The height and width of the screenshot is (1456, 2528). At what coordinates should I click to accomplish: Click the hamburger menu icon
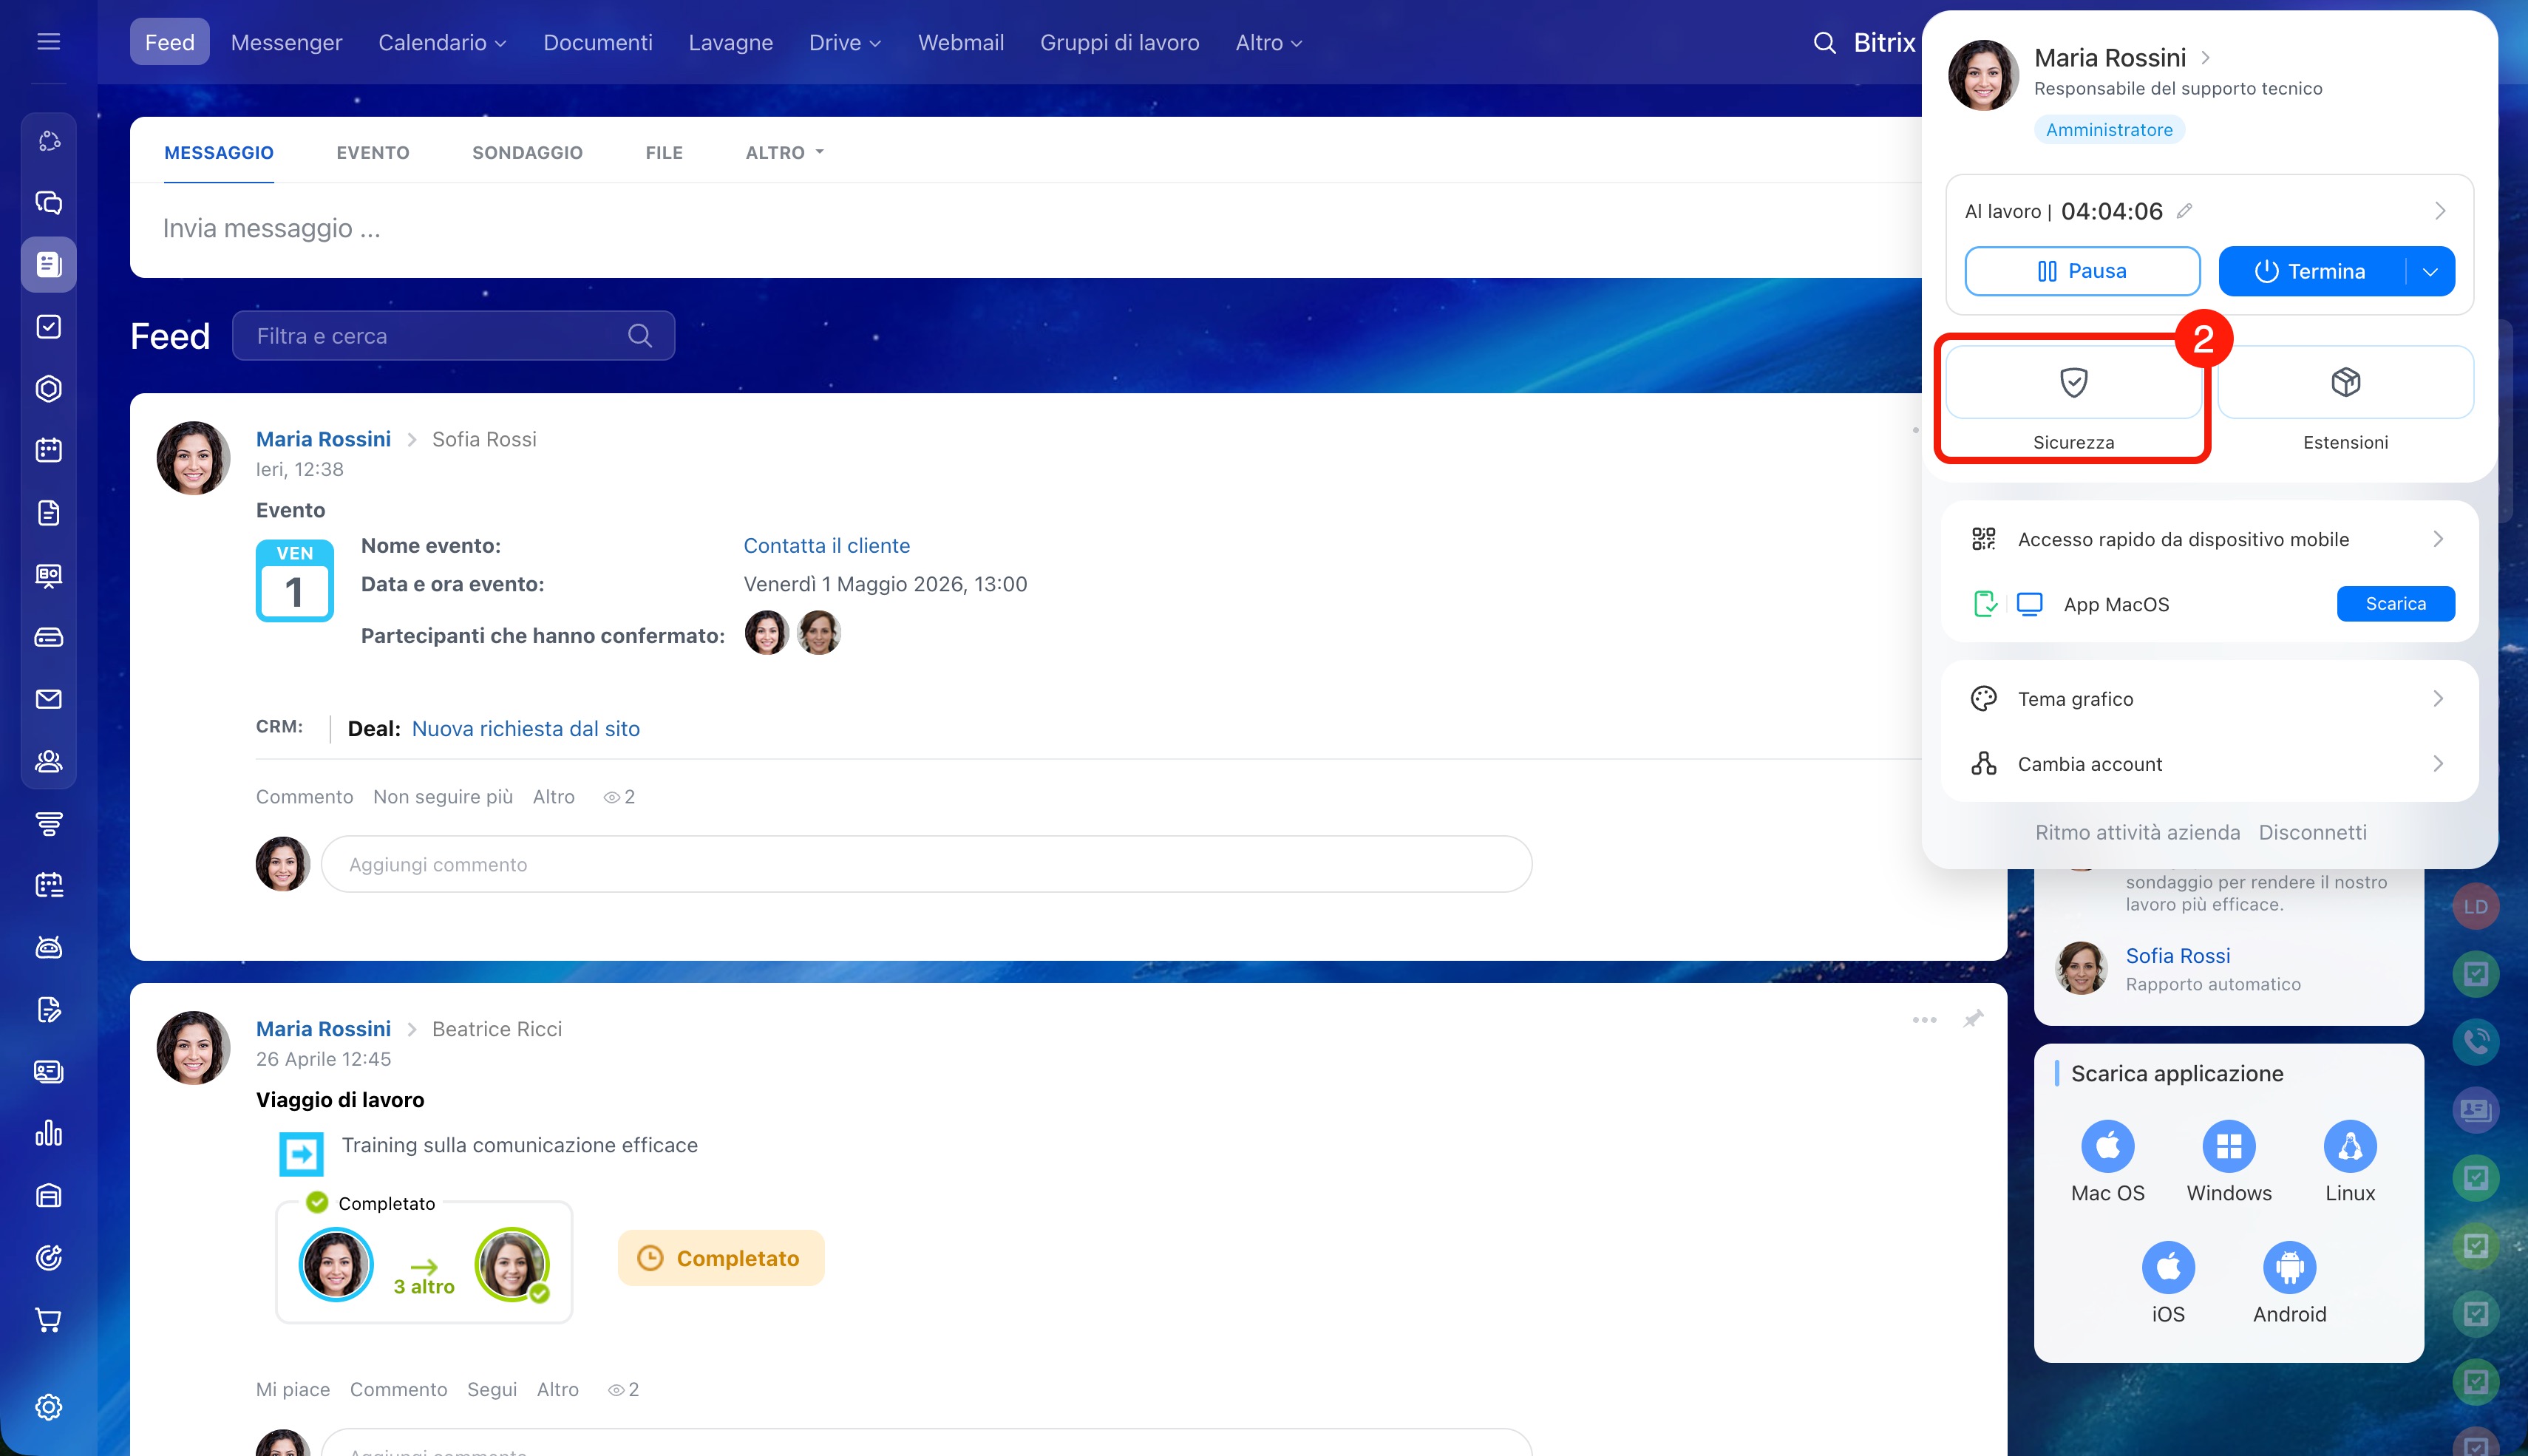click(48, 42)
